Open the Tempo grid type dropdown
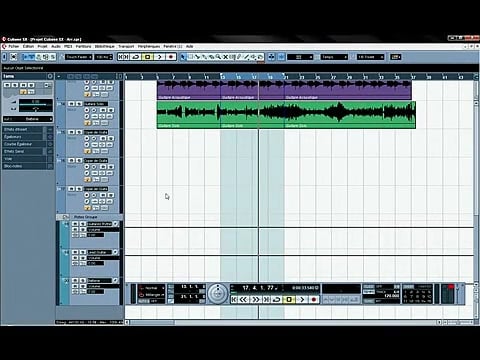The width and height of the screenshot is (480, 360). [334, 57]
